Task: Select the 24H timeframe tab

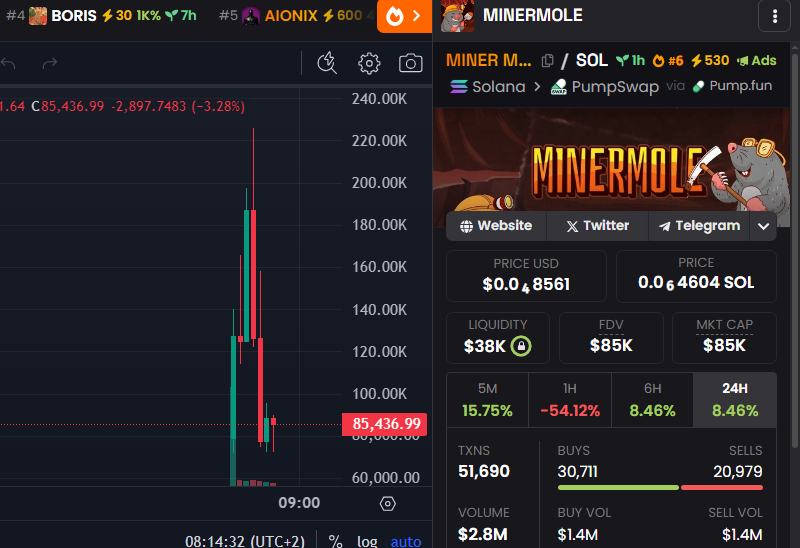Action: tap(735, 400)
